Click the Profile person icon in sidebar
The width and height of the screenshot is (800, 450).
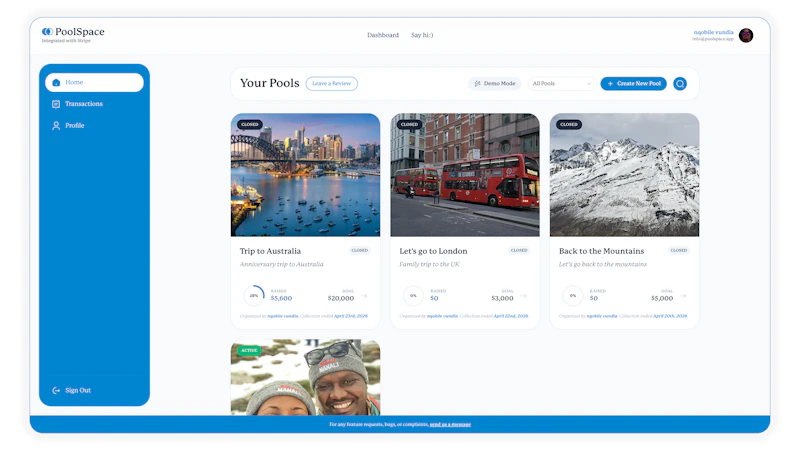[x=56, y=126]
